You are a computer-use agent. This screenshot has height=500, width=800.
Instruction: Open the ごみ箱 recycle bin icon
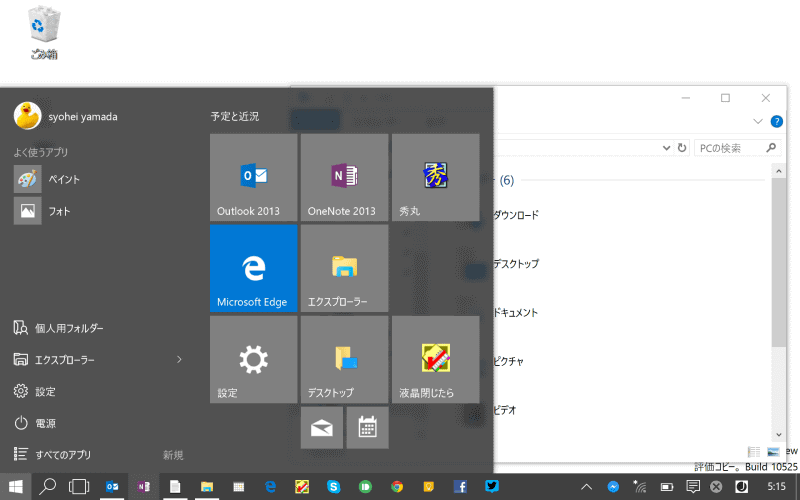[44, 32]
